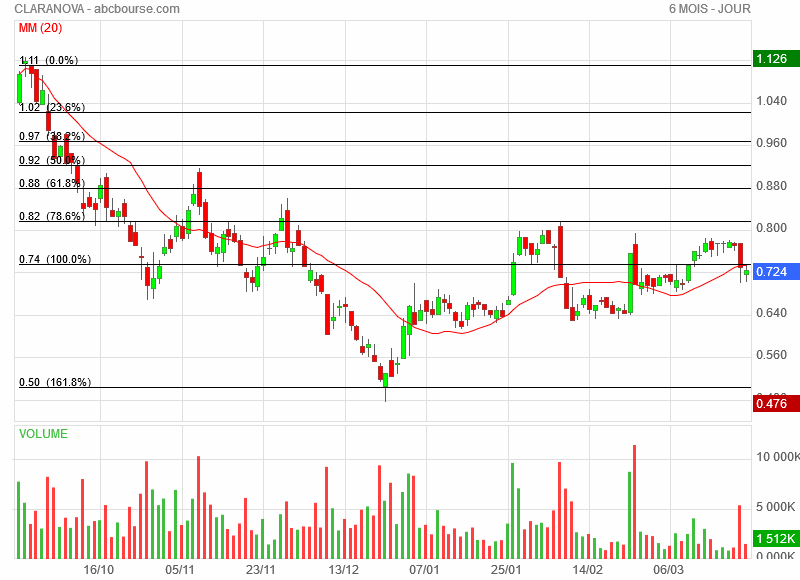Click the 0.960 price axis value

(771, 143)
